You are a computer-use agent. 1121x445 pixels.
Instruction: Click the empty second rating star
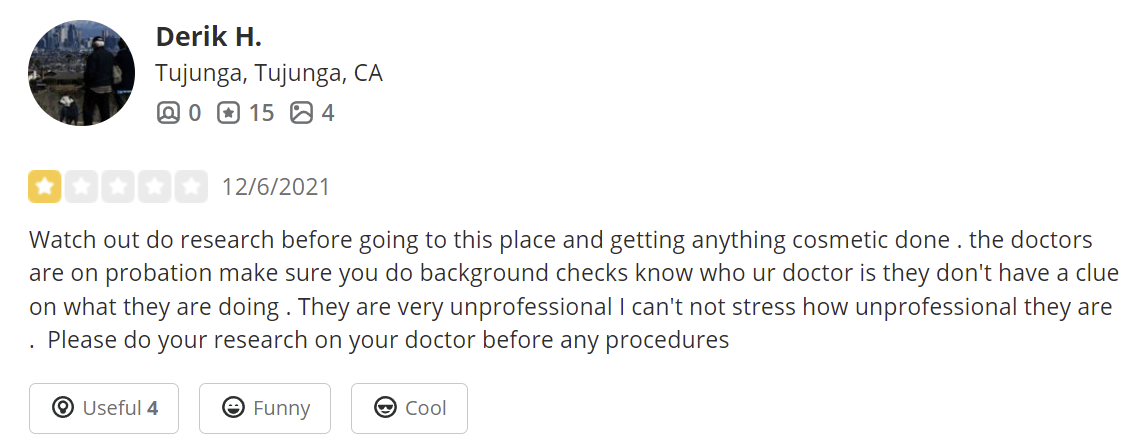tap(82, 187)
